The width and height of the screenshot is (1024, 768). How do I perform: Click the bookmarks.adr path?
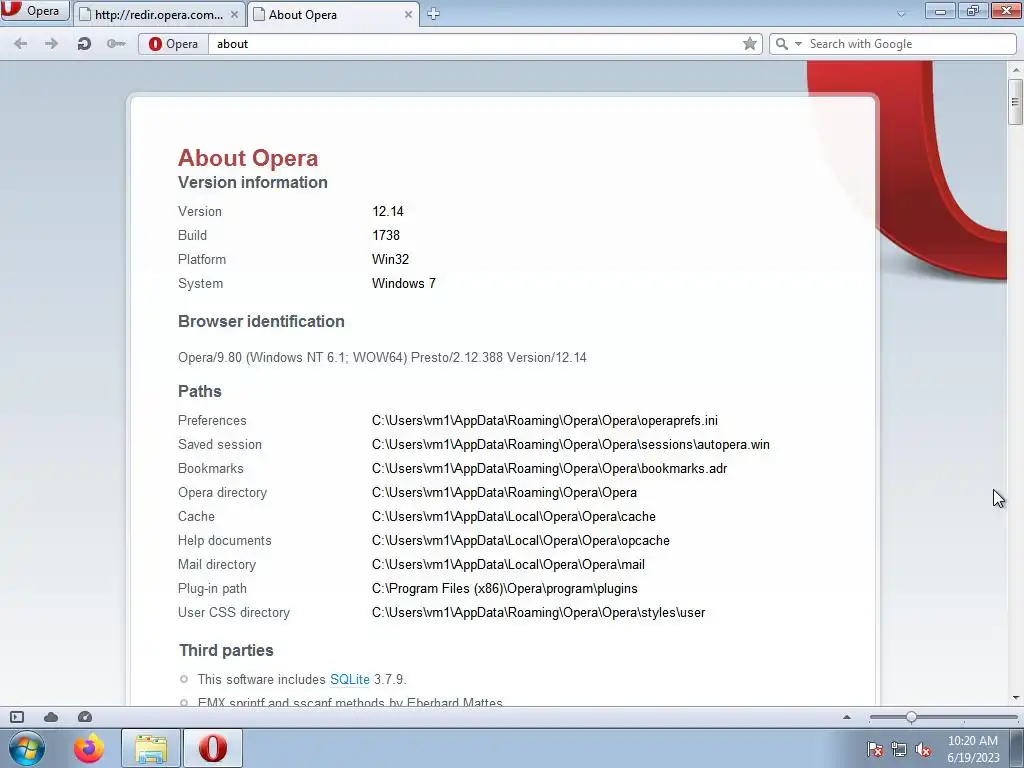[x=549, y=468]
